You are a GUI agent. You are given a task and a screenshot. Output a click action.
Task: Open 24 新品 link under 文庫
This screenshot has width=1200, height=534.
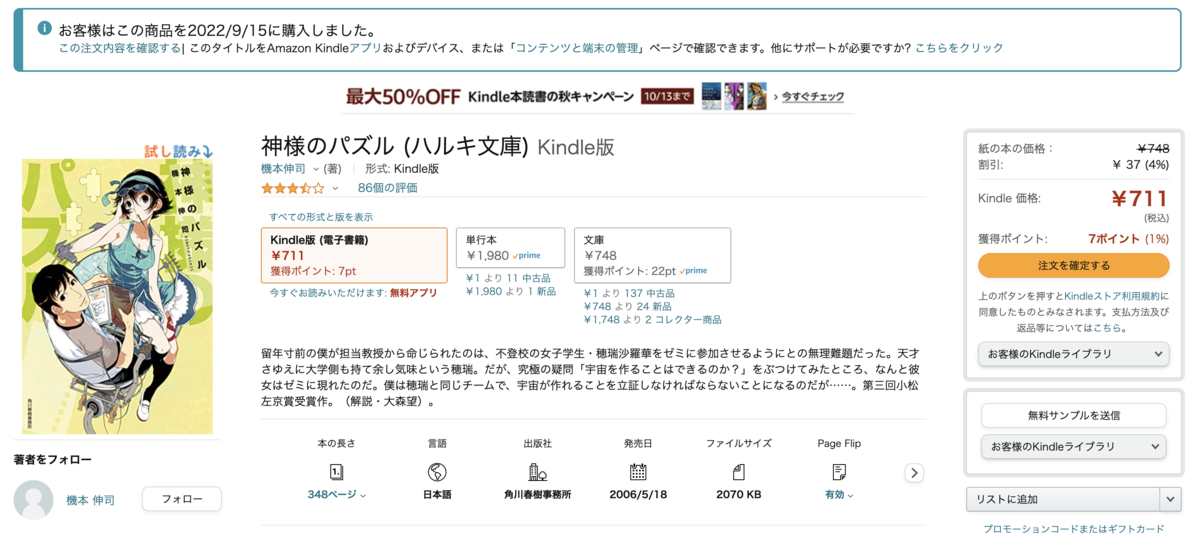(654, 306)
